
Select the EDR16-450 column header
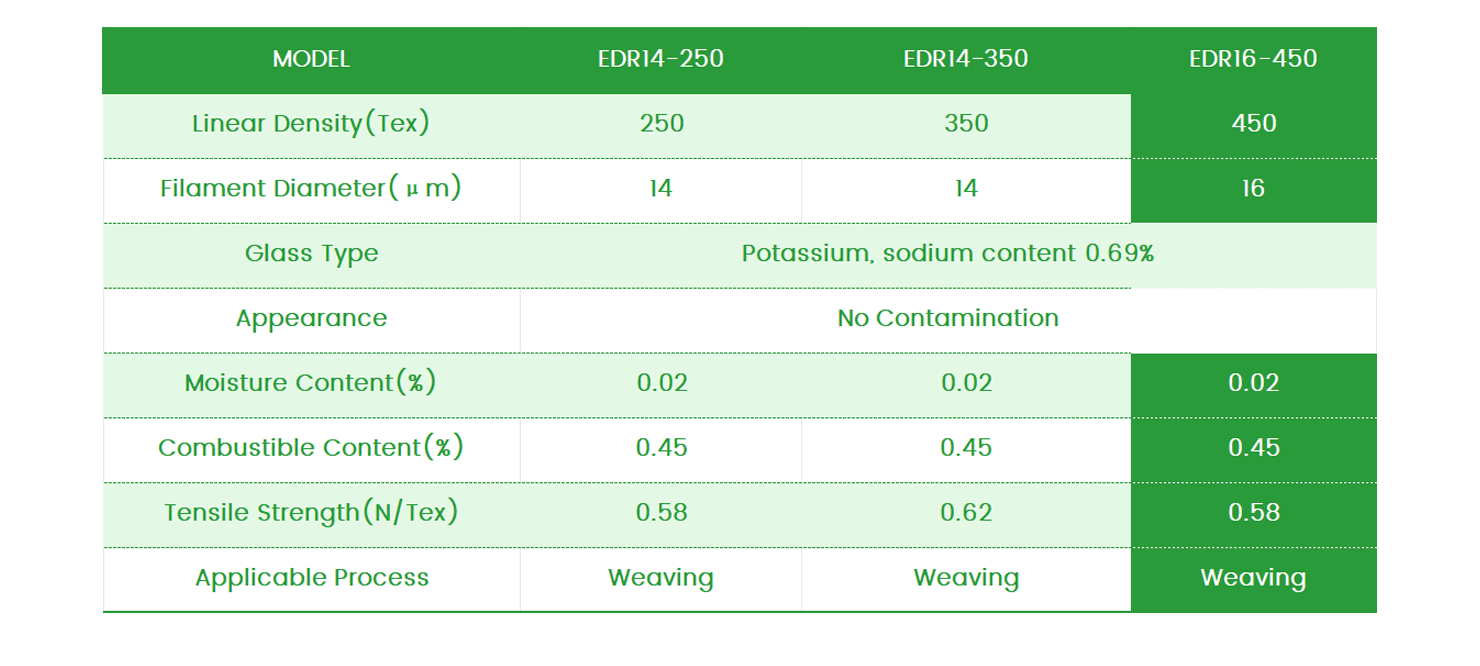point(1253,59)
